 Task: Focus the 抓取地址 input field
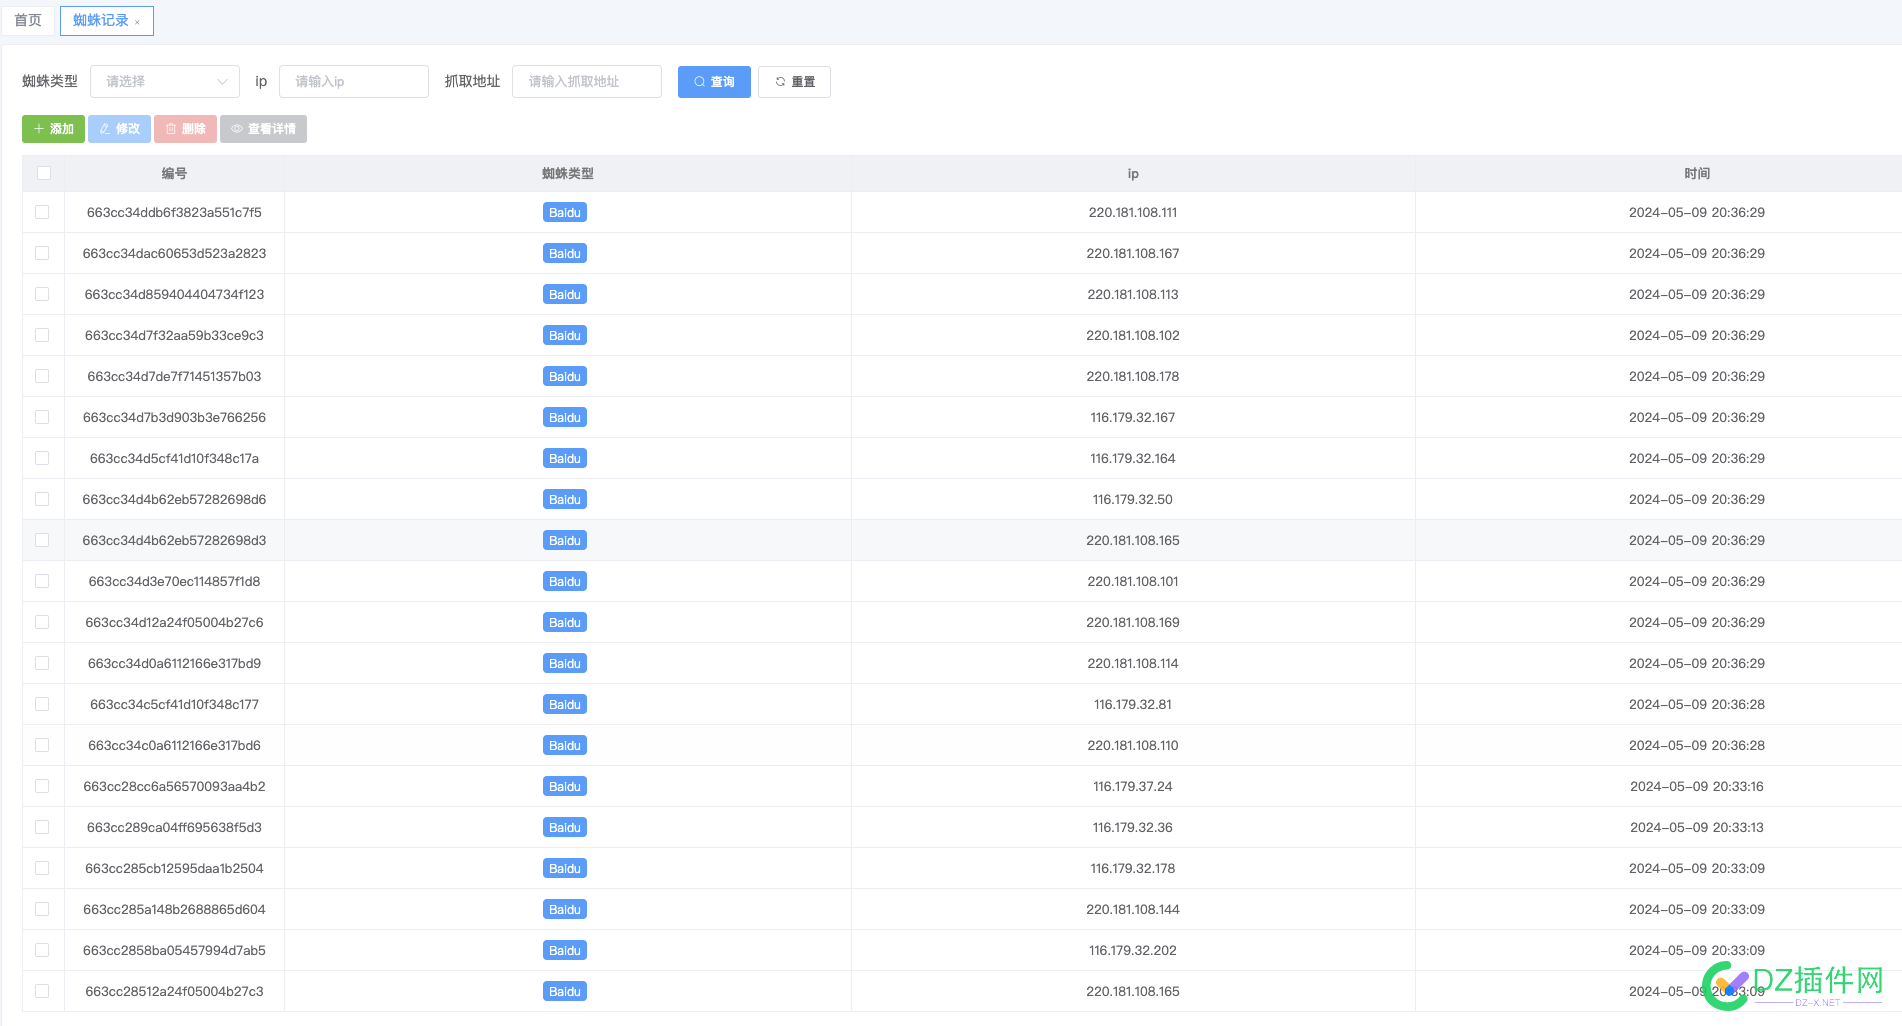(587, 82)
